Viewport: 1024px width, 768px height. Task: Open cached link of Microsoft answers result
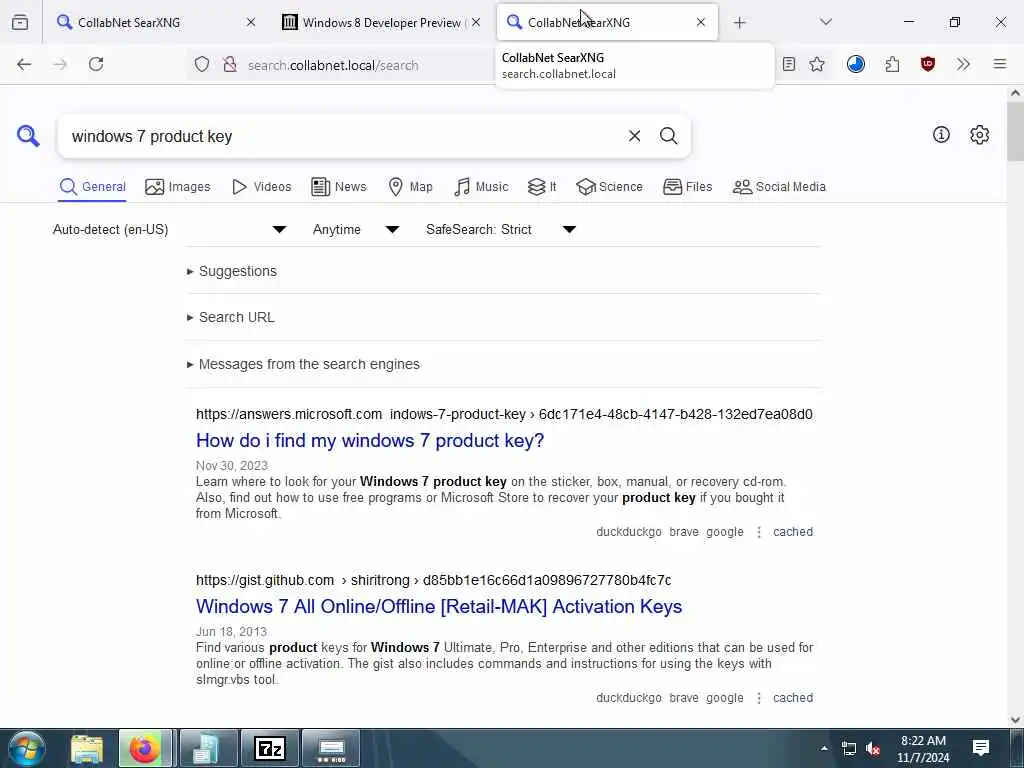(793, 532)
